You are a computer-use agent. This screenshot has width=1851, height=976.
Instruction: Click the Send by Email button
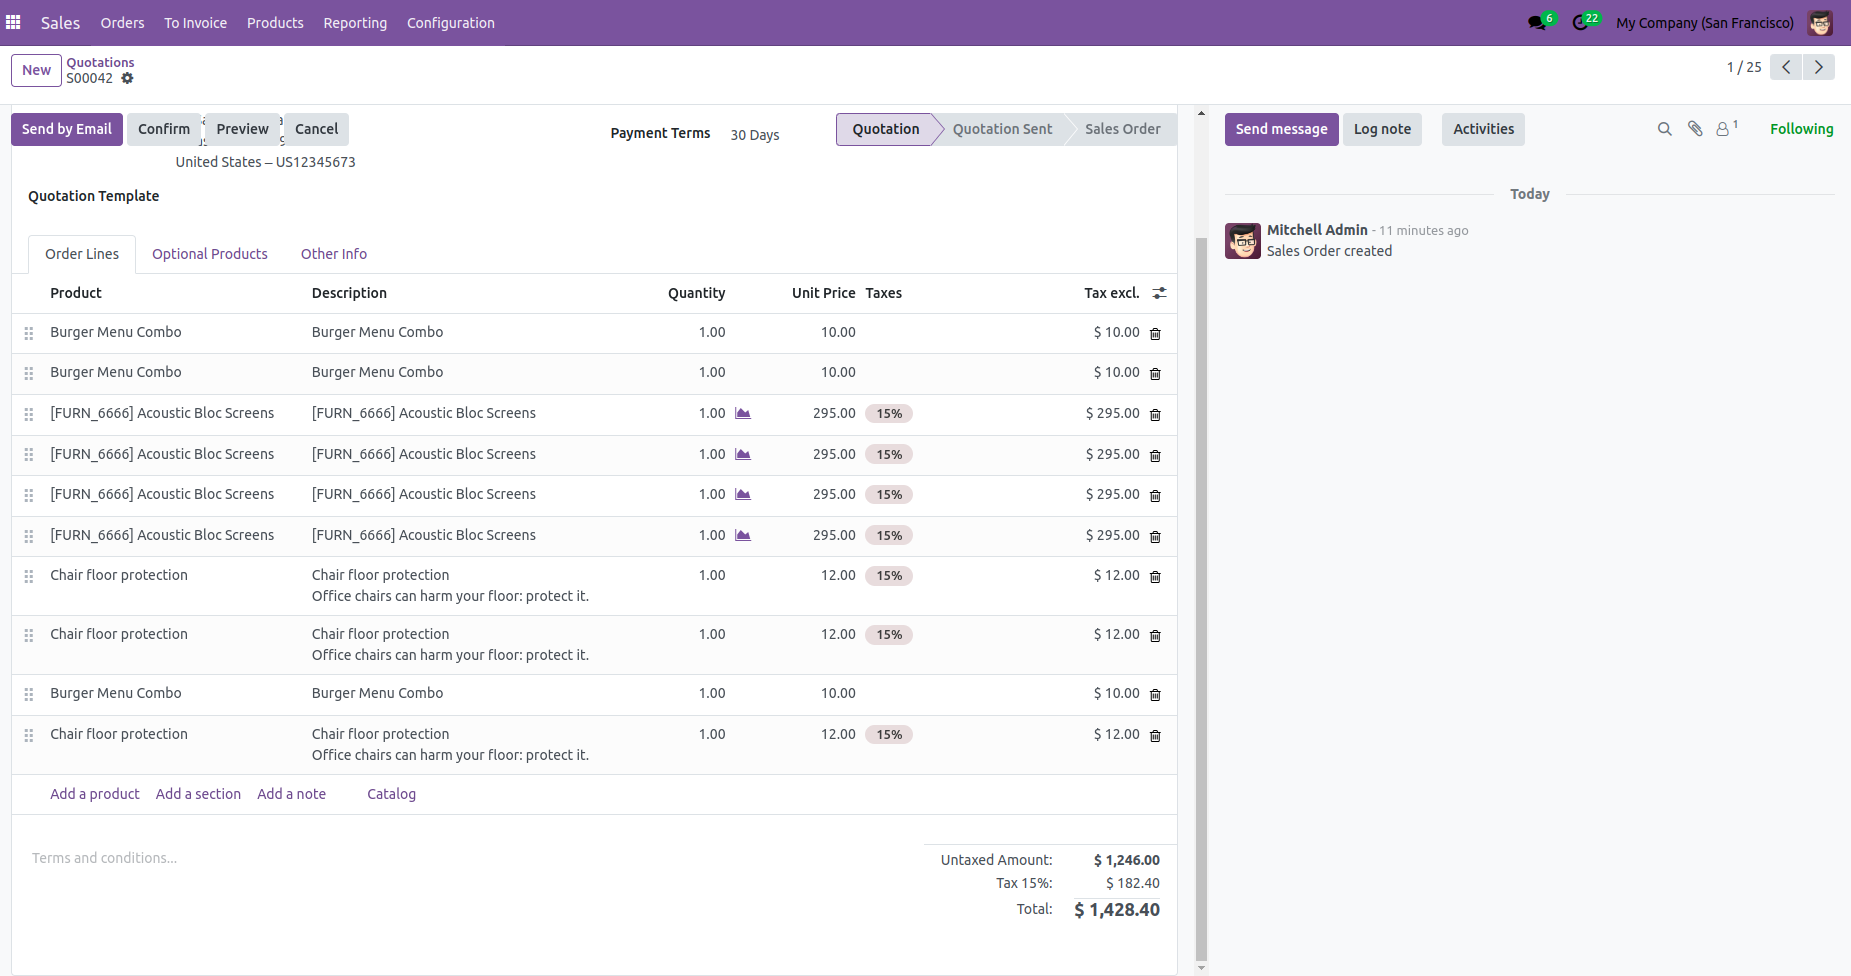(x=67, y=129)
